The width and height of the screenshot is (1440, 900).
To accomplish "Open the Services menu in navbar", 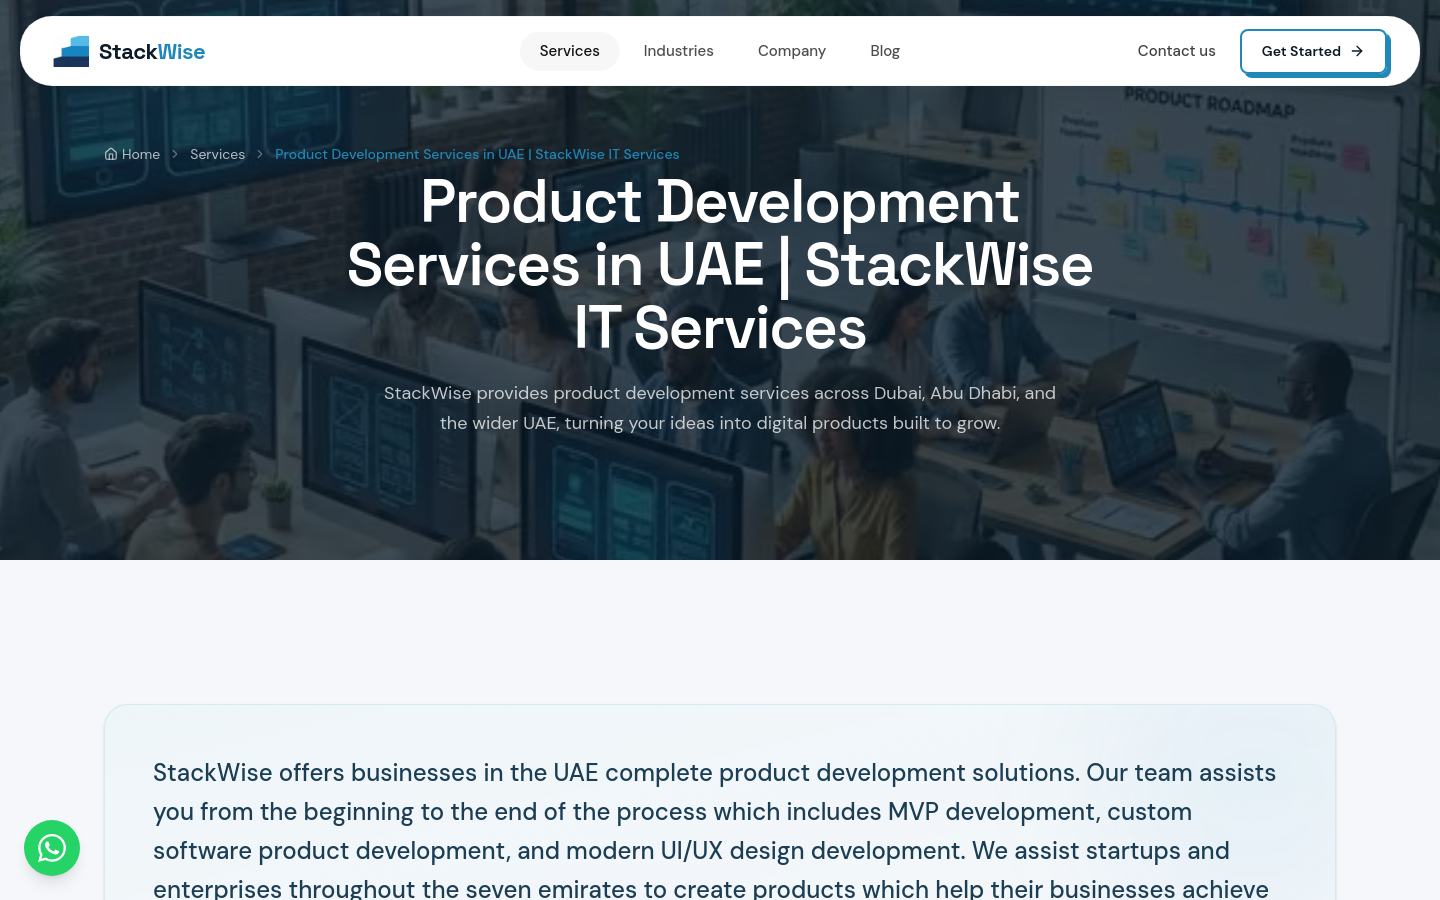I will tap(570, 51).
